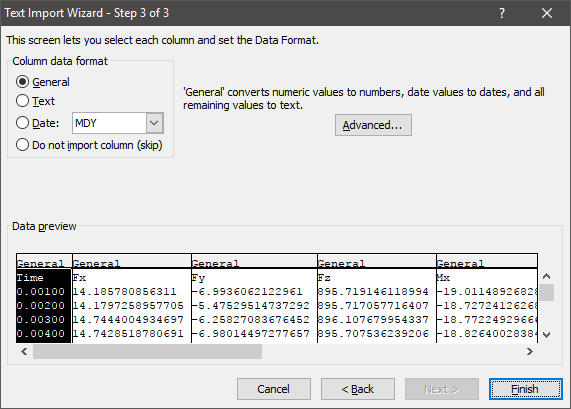Open the Advanced settings button
The height and width of the screenshot is (409, 571).
[x=373, y=125]
